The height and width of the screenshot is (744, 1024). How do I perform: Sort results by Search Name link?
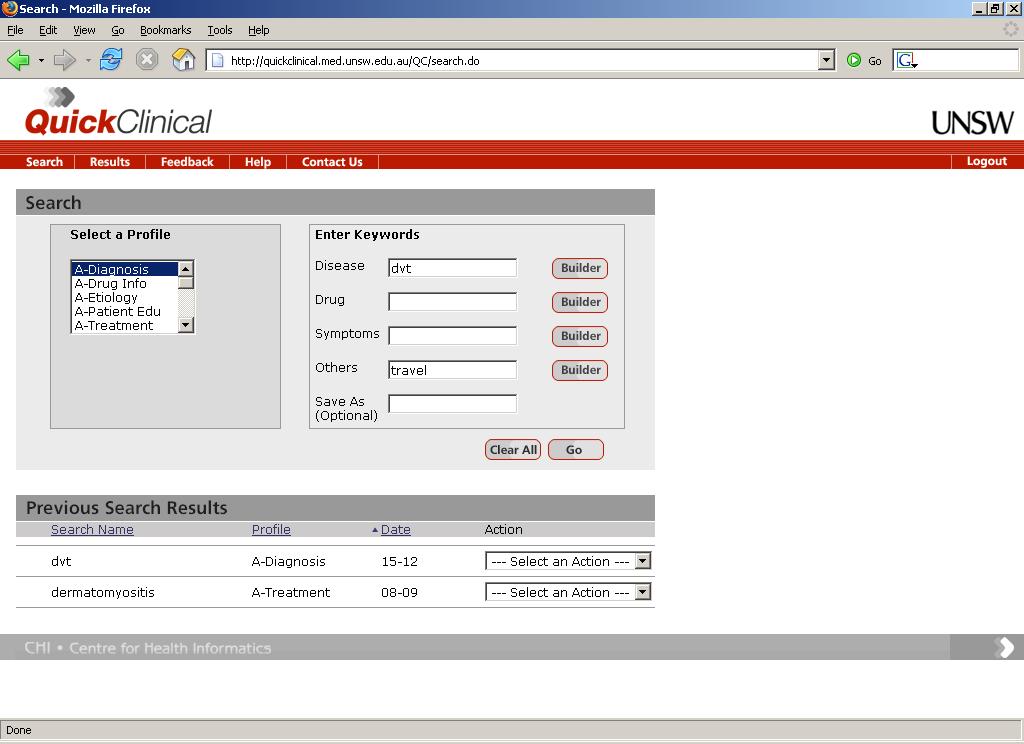(92, 530)
